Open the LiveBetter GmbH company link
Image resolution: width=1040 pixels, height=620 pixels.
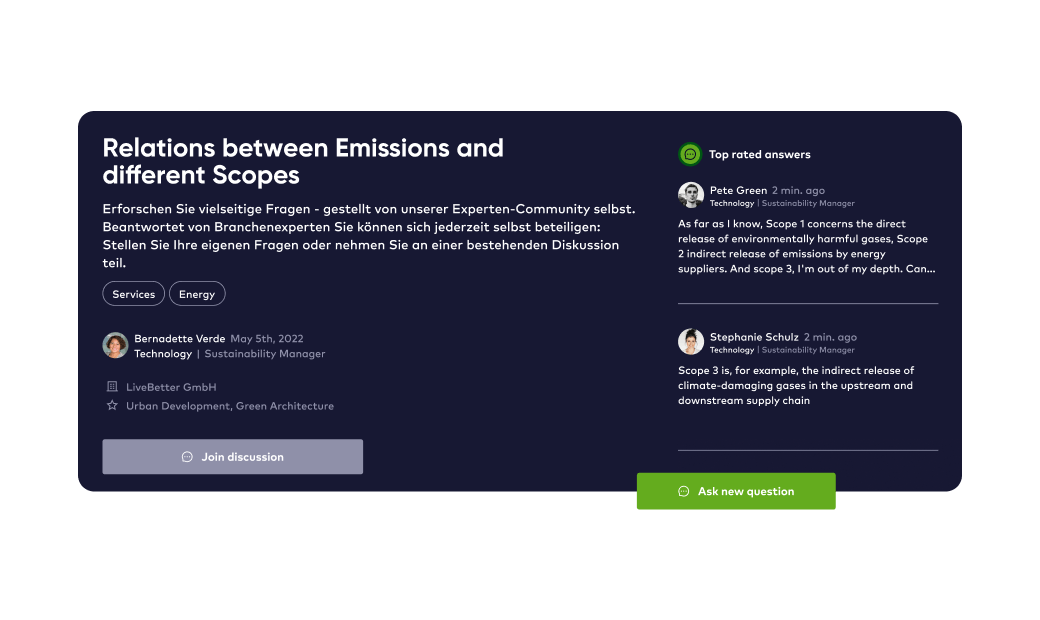tap(171, 387)
